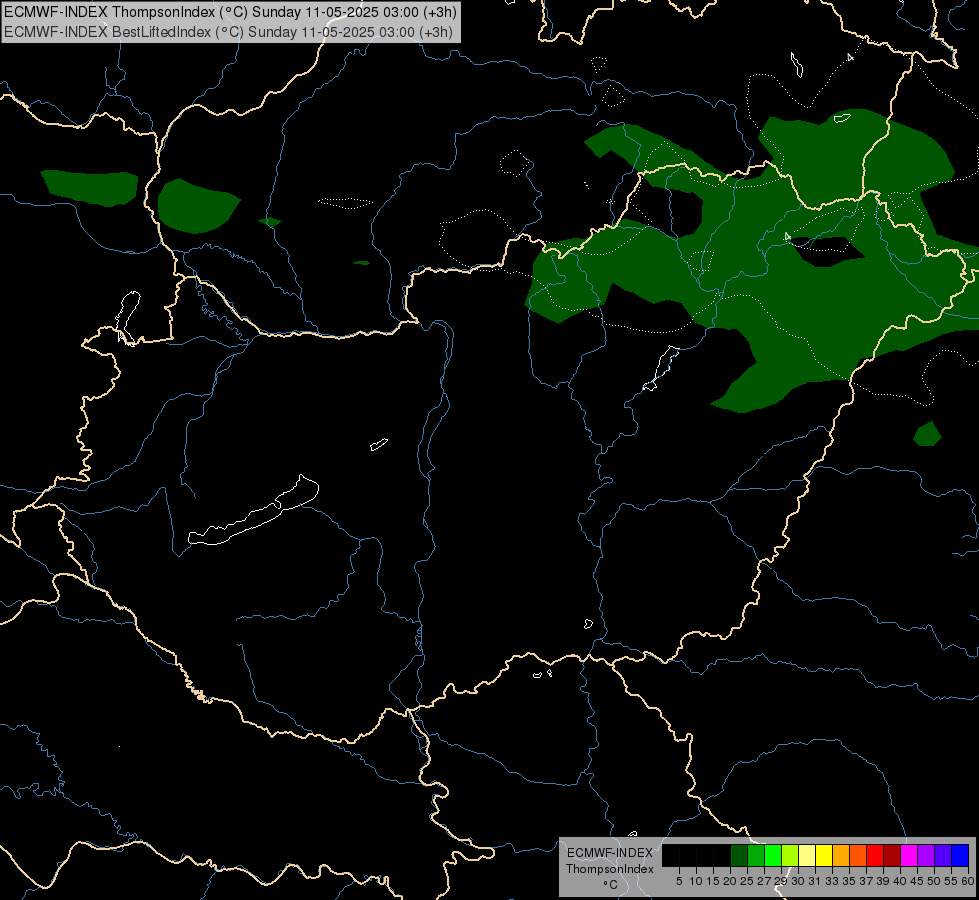The width and height of the screenshot is (979, 900).
Task: Click the ThompsonIndex label in the legend
Action: [610, 869]
